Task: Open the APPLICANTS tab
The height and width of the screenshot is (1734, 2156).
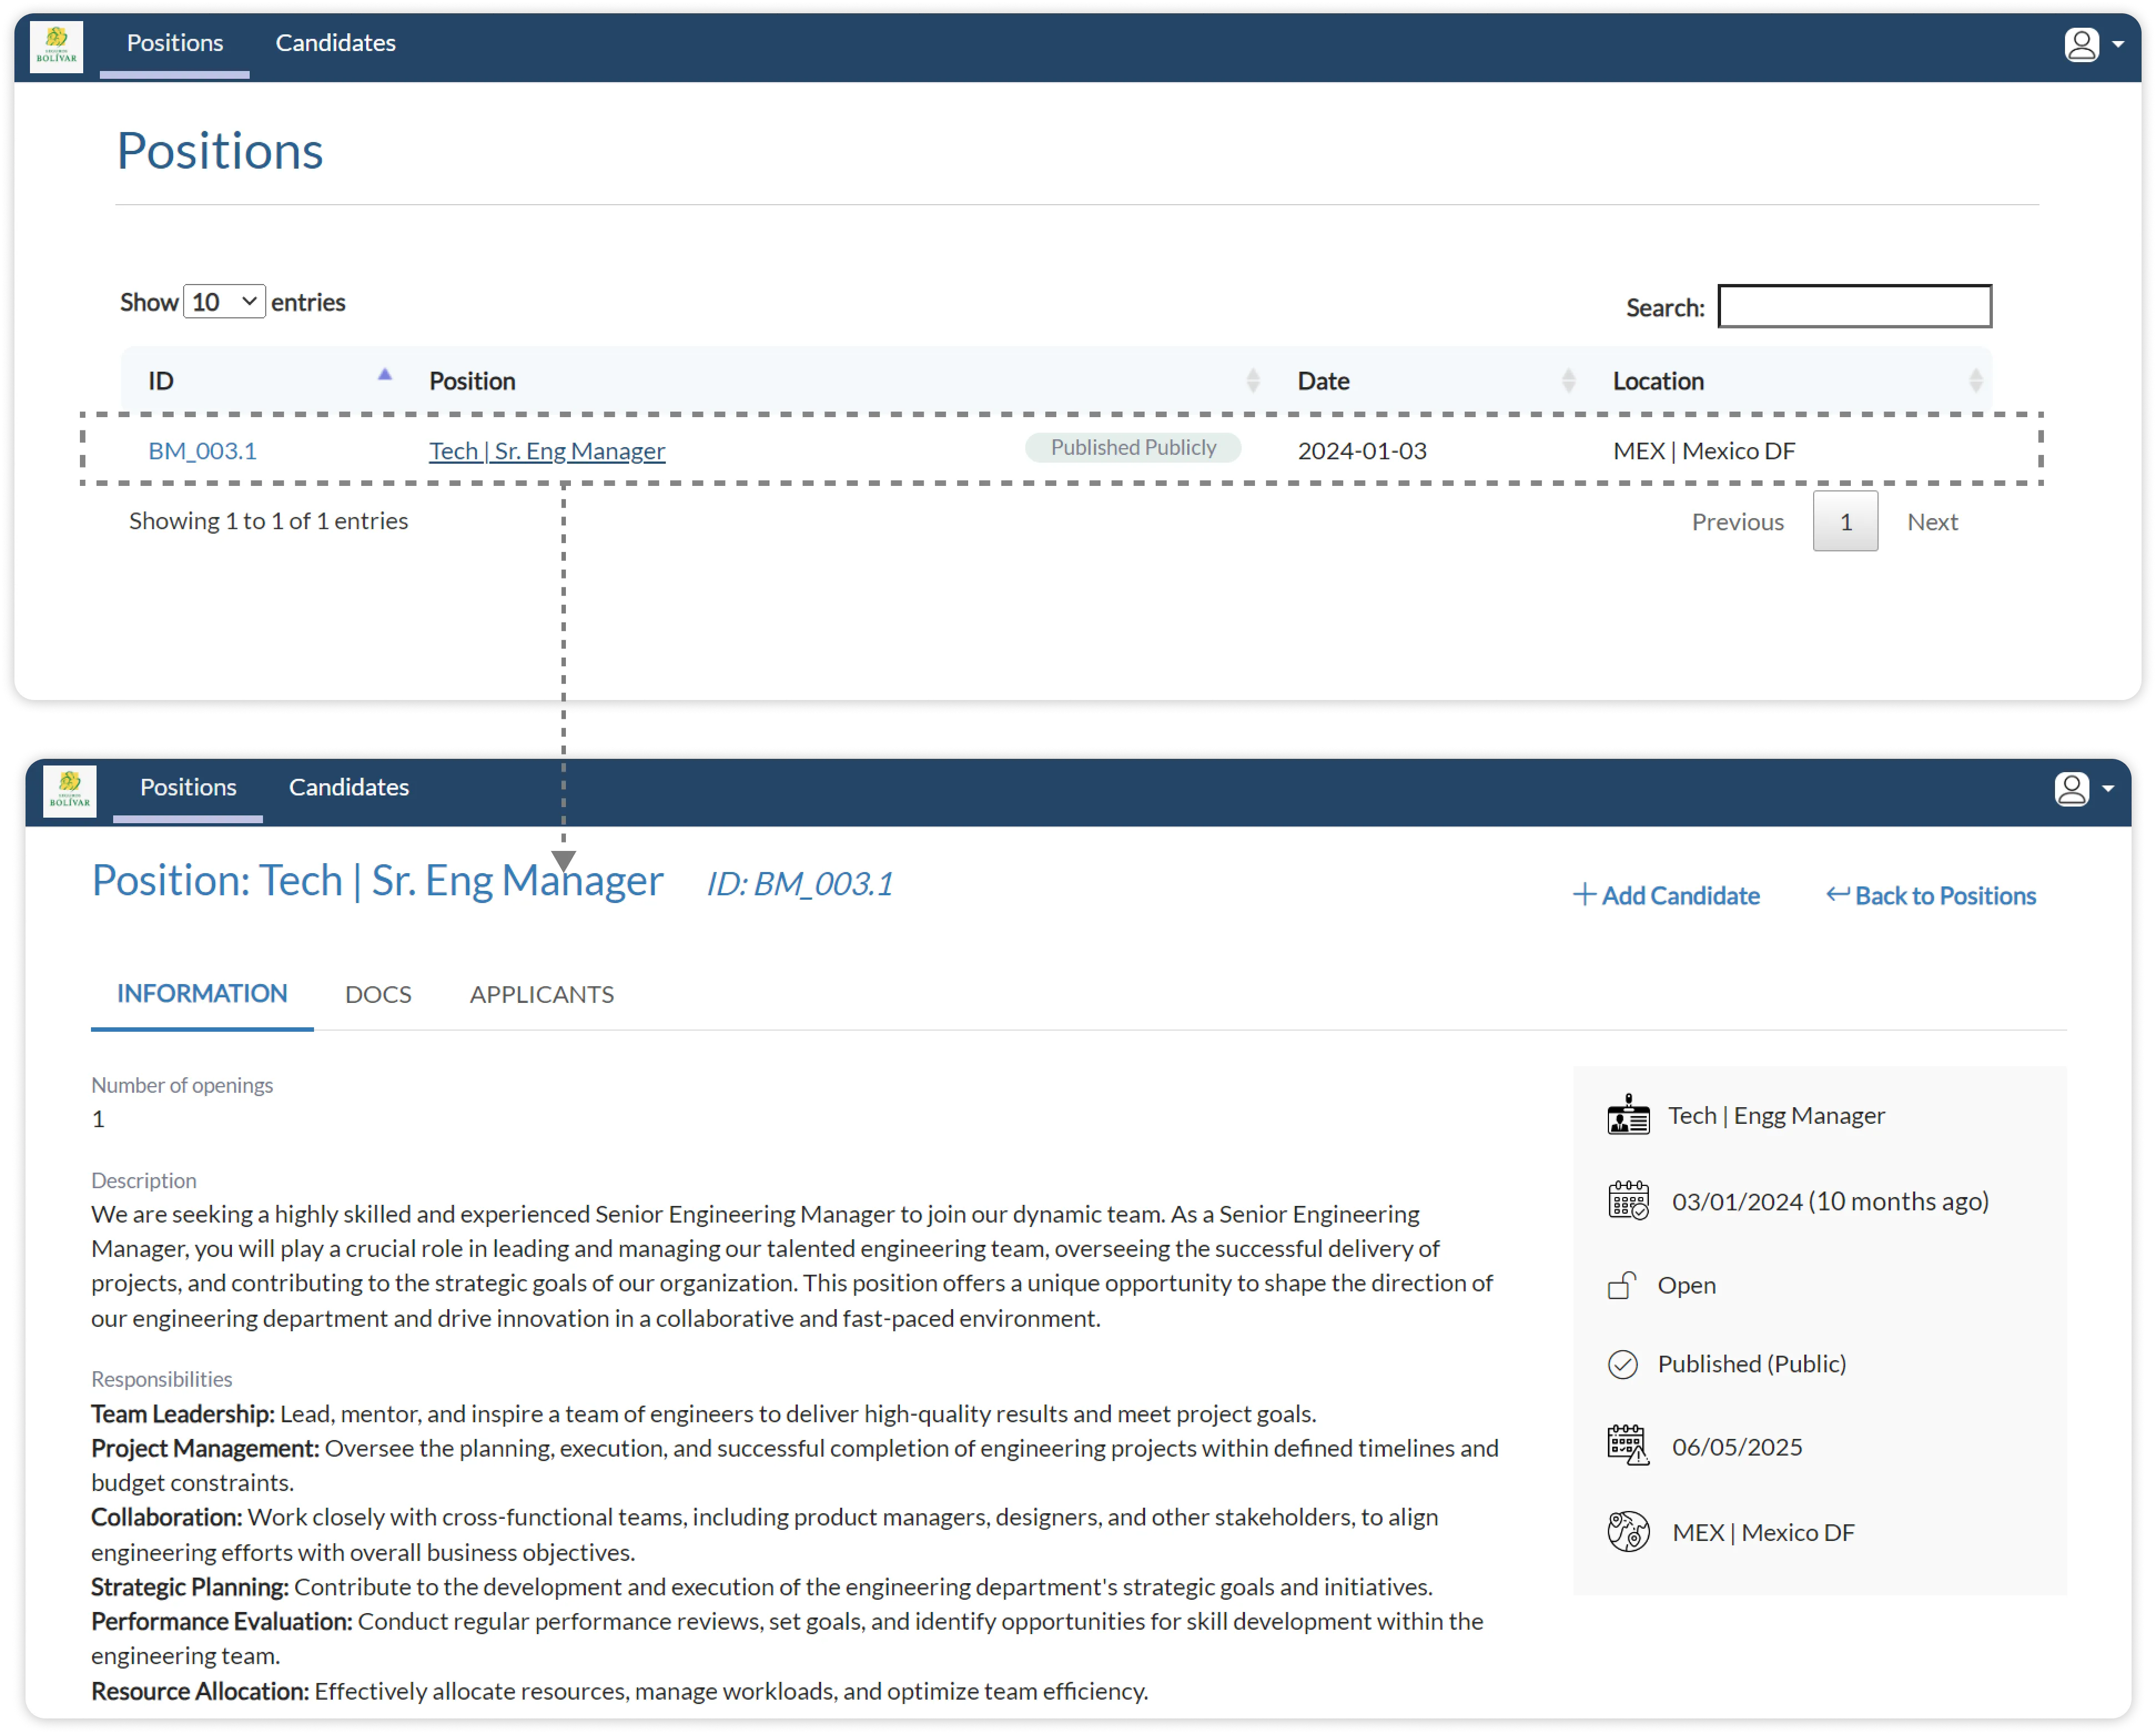Action: click(x=541, y=994)
